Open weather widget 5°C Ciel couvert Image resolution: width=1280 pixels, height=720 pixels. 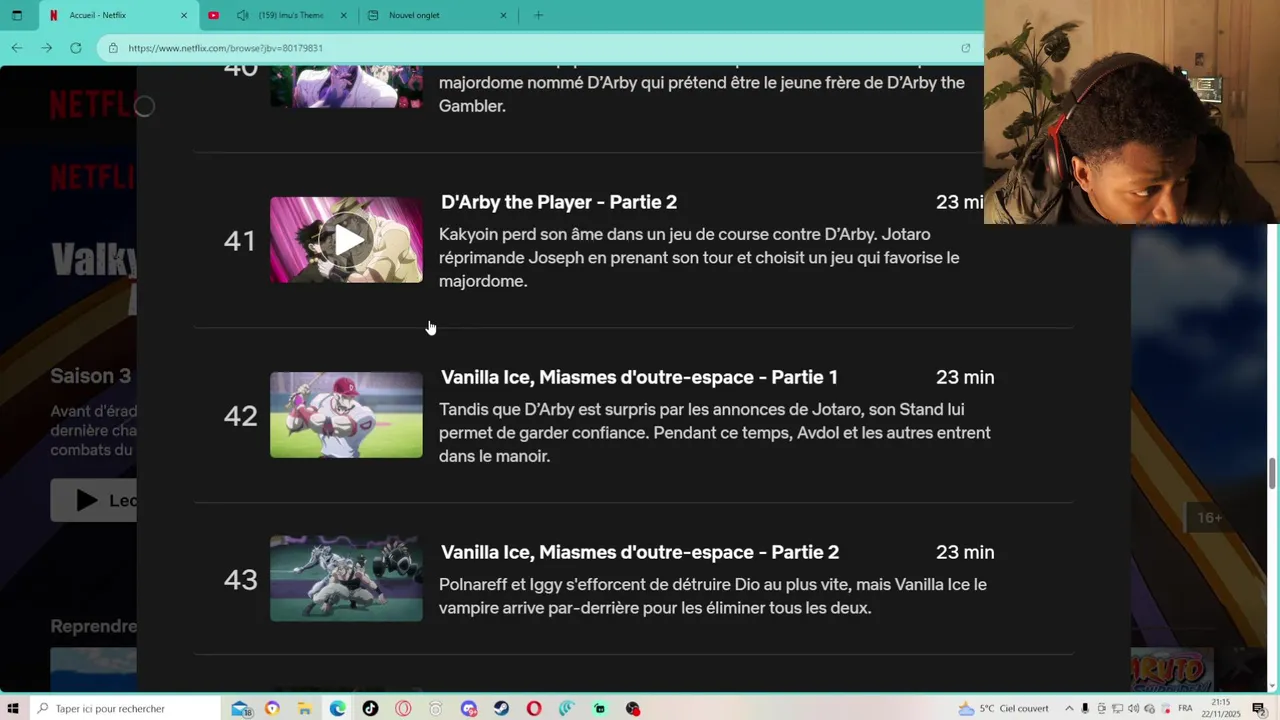click(1003, 708)
